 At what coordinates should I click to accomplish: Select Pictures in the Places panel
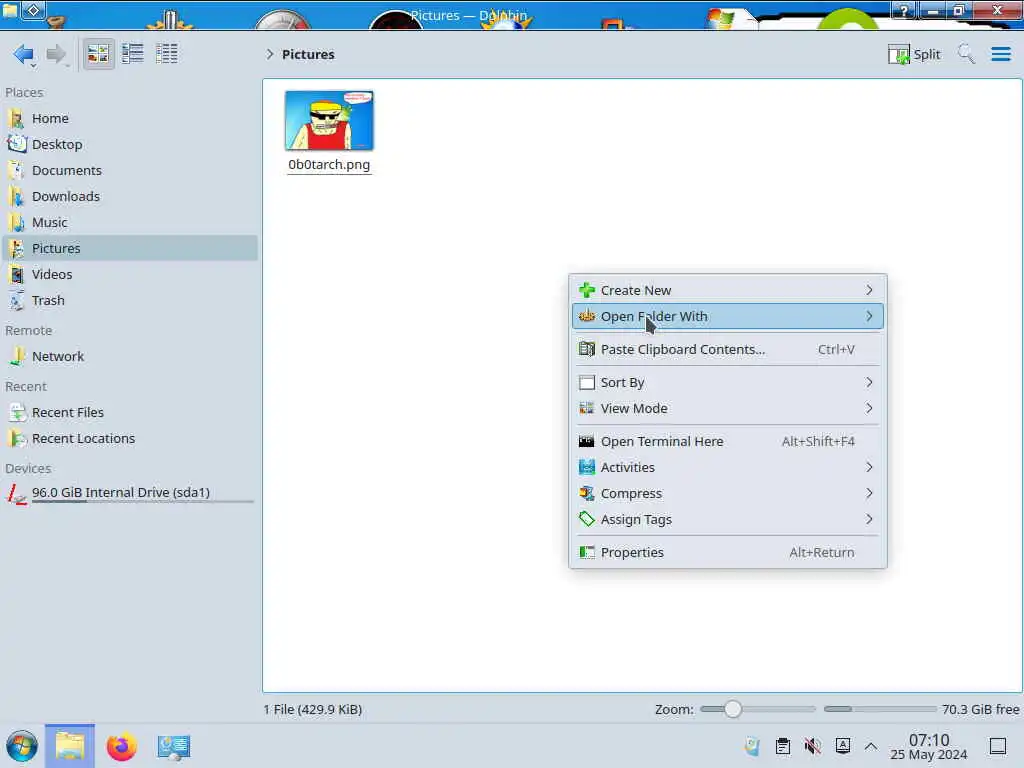pos(131,248)
